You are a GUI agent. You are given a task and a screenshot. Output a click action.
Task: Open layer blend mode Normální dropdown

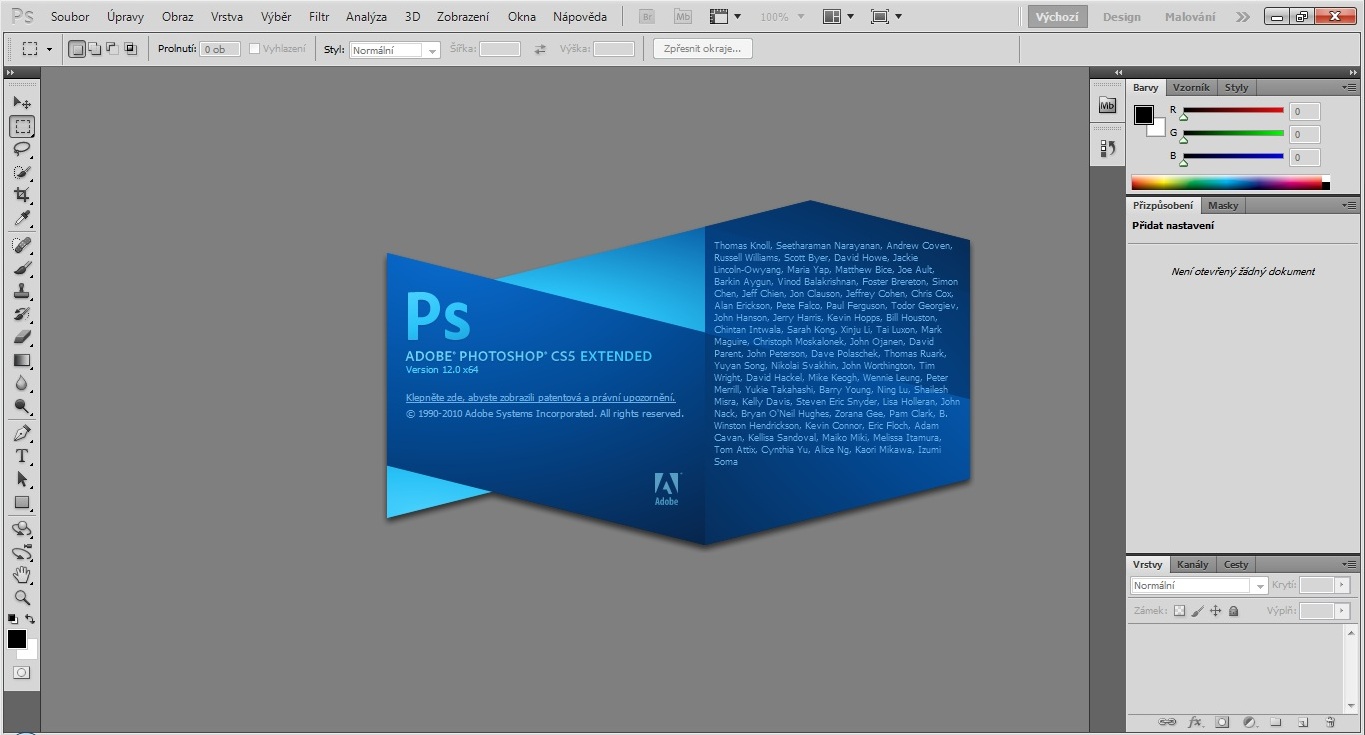coord(1198,586)
